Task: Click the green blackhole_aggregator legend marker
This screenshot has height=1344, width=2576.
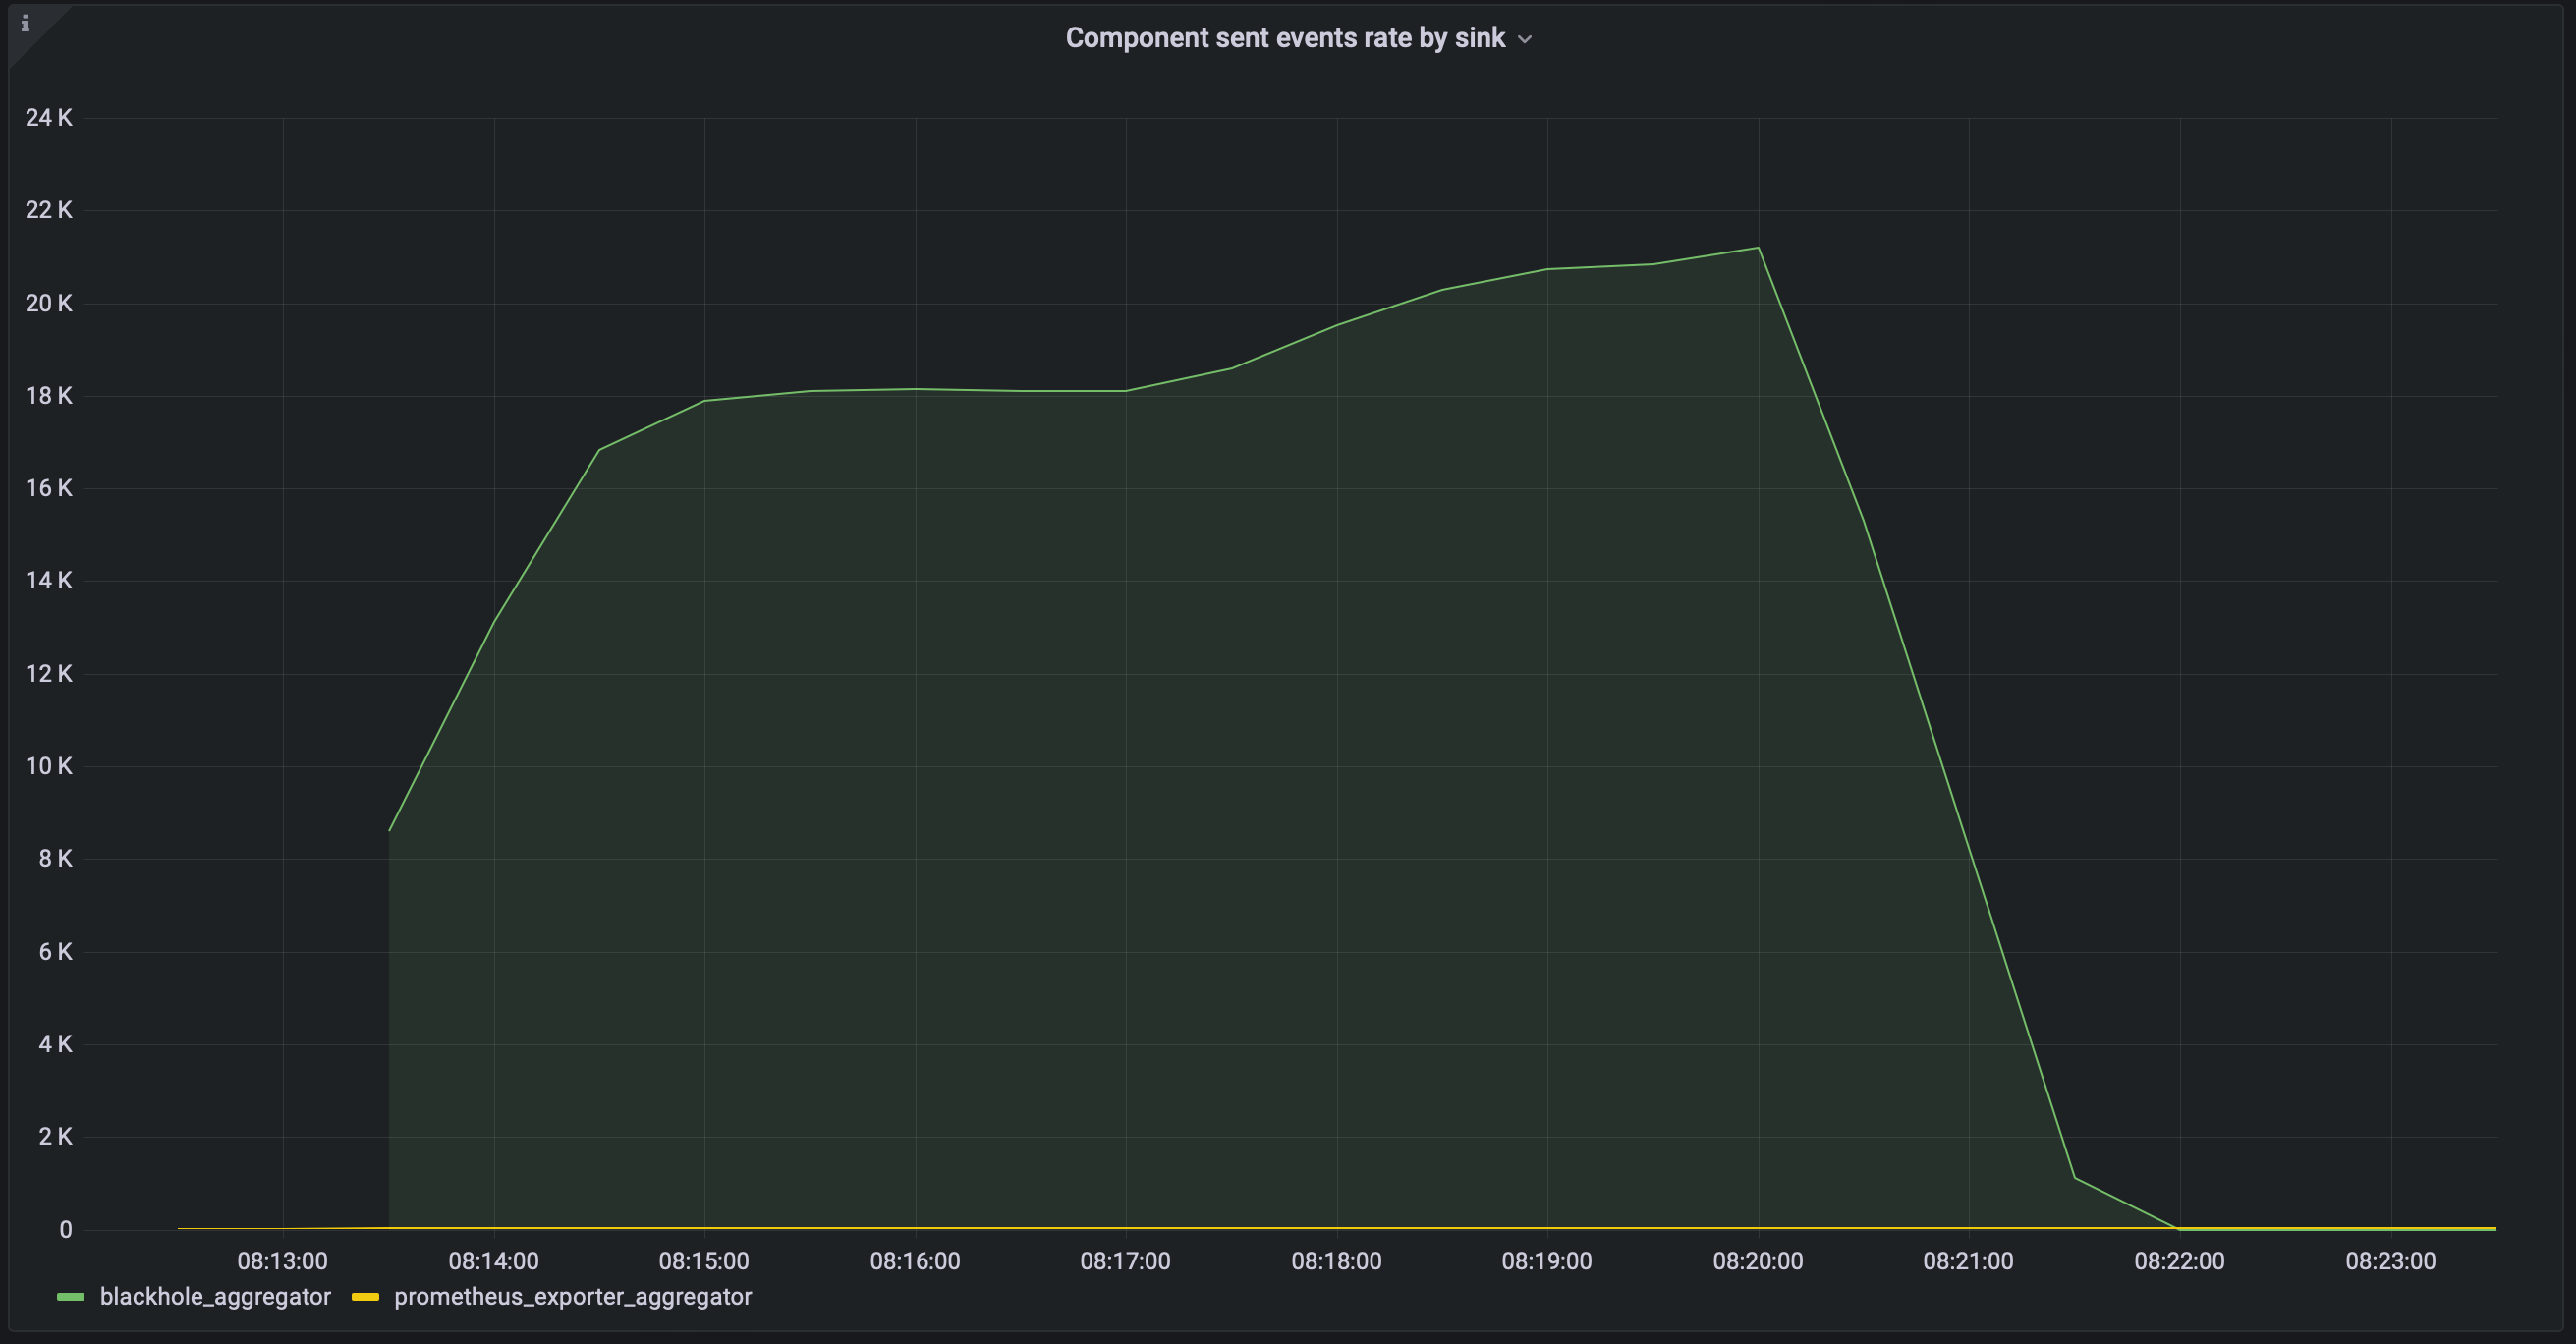Action: point(70,1297)
